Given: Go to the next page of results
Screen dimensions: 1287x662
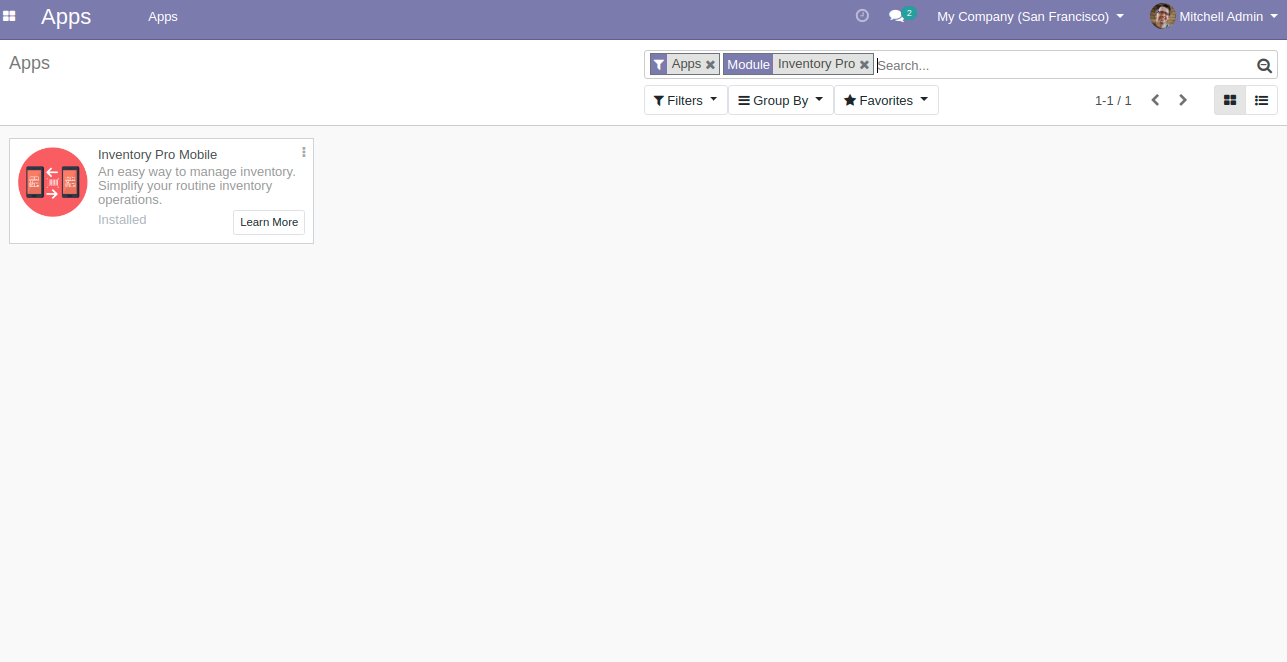Looking at the screenshot, I should click(x=1183, y=100).
